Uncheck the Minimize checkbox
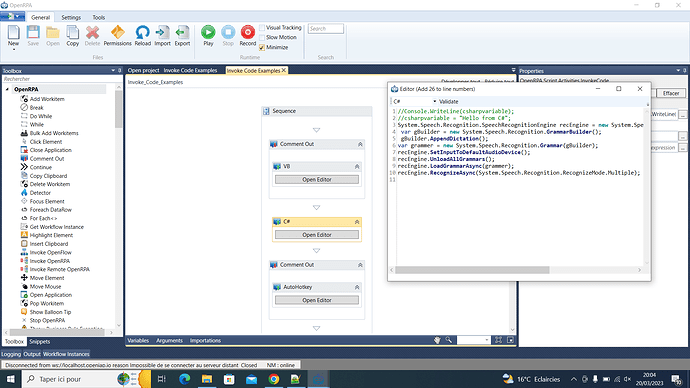This screenshot has height=388, width=690. 262,48
